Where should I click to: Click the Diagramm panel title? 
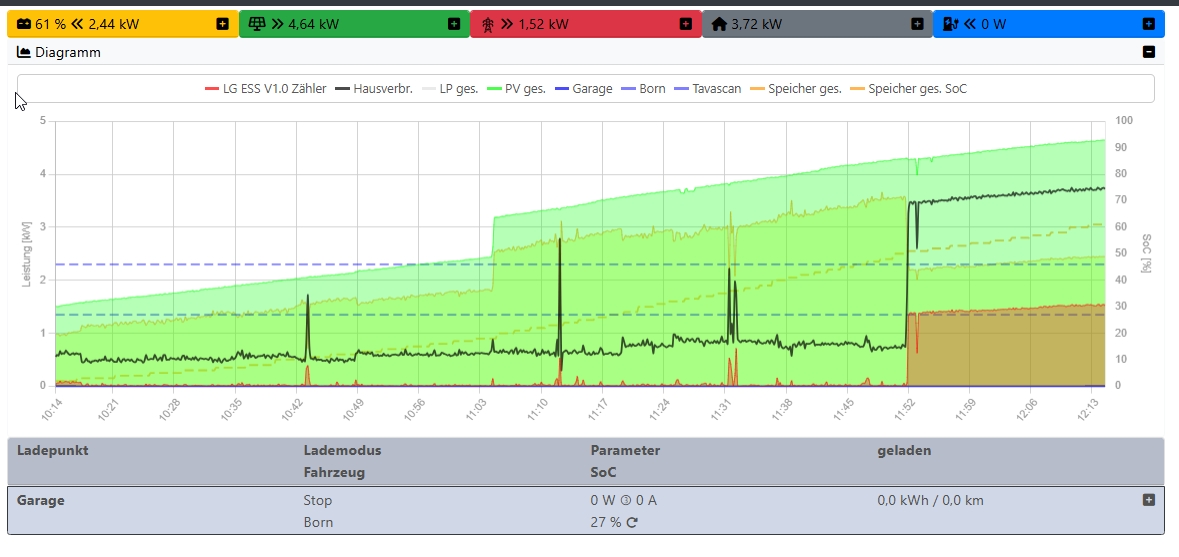(x=67, y=52)
